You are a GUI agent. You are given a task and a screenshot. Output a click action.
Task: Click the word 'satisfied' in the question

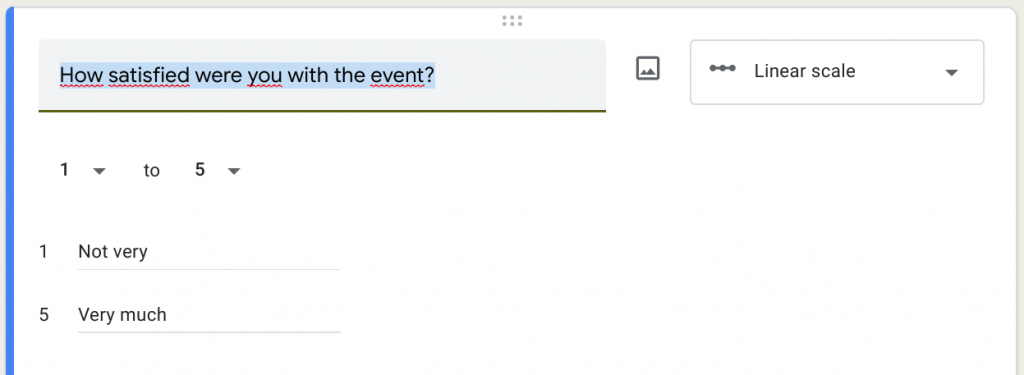pos(148,76)
